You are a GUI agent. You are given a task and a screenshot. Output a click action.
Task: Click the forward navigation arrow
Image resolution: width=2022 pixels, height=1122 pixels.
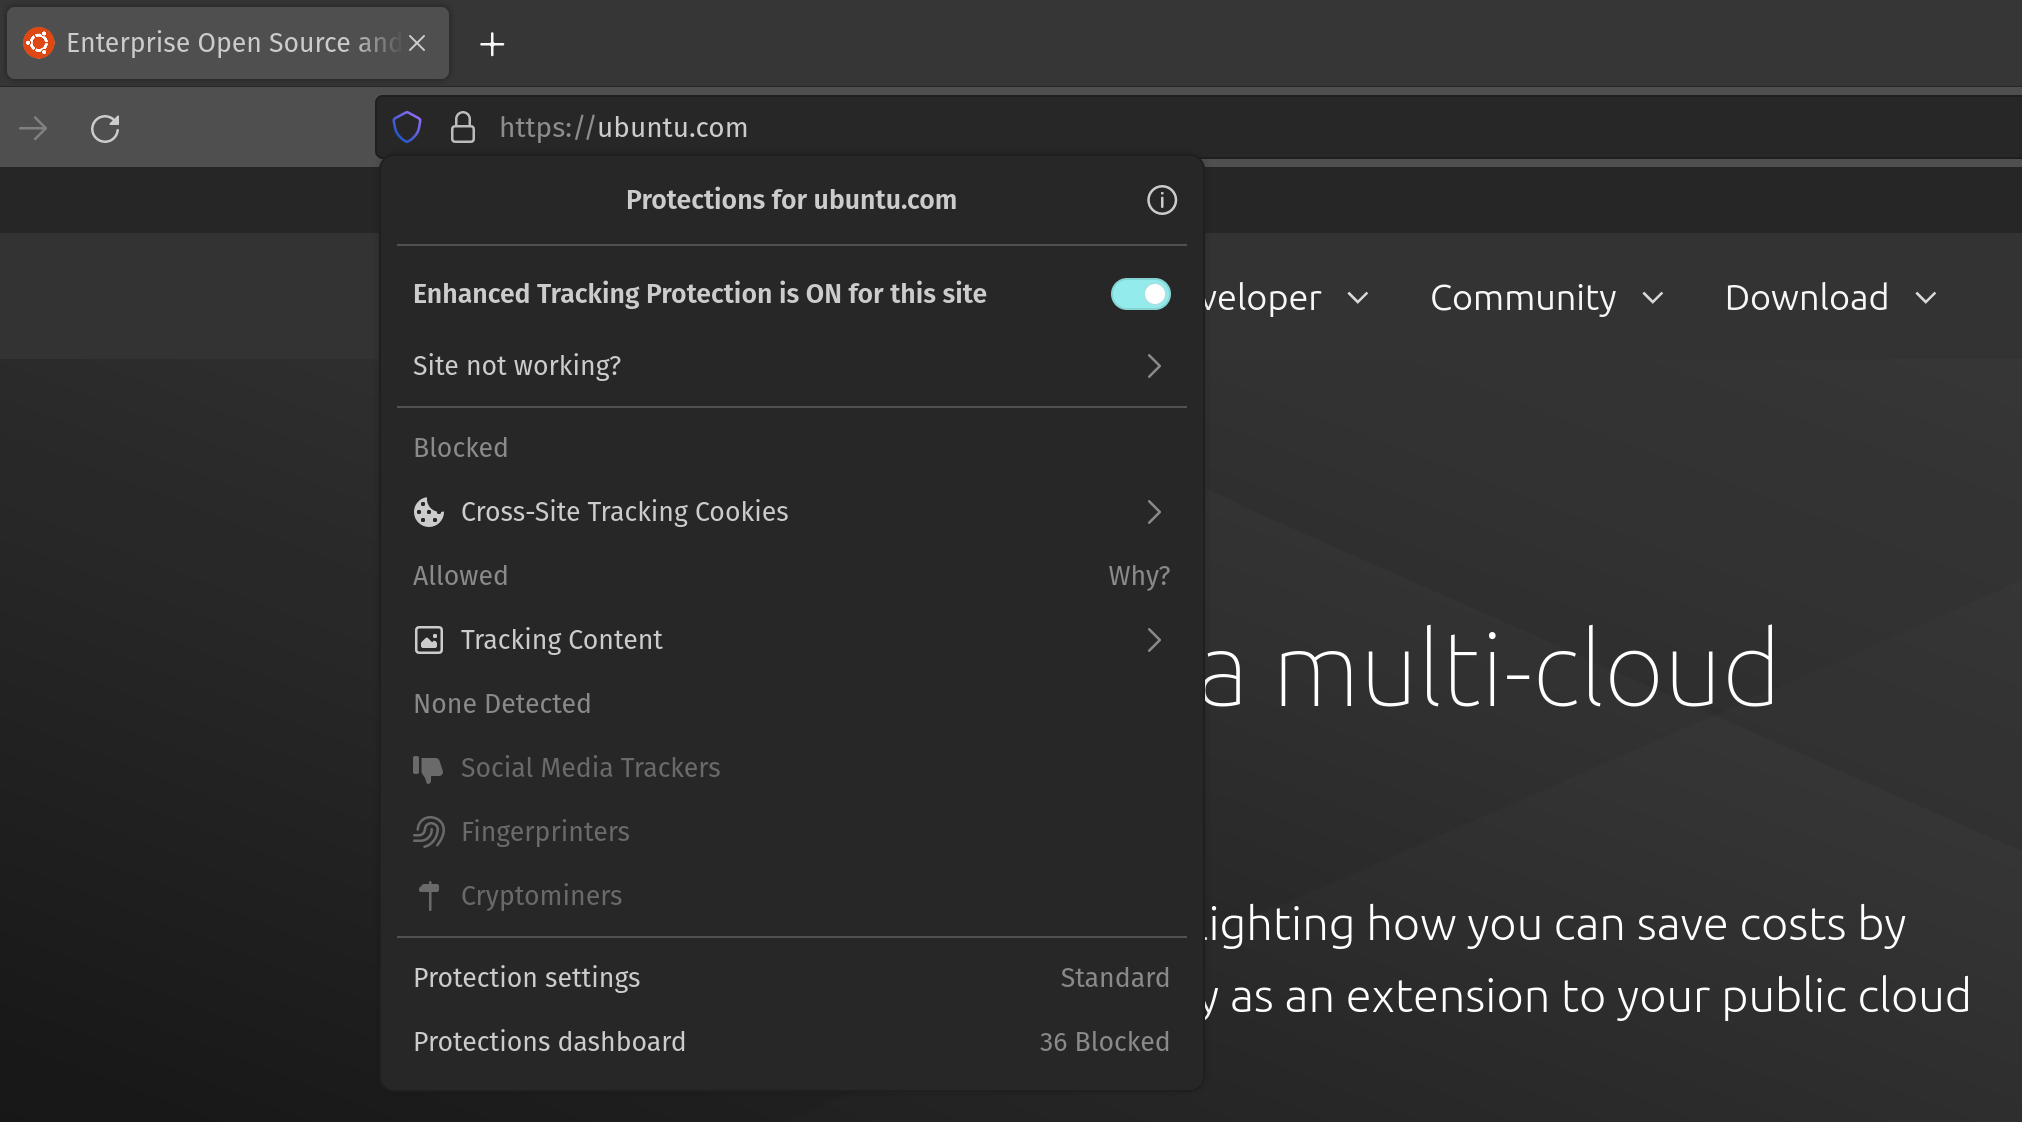tap(33, 128)
